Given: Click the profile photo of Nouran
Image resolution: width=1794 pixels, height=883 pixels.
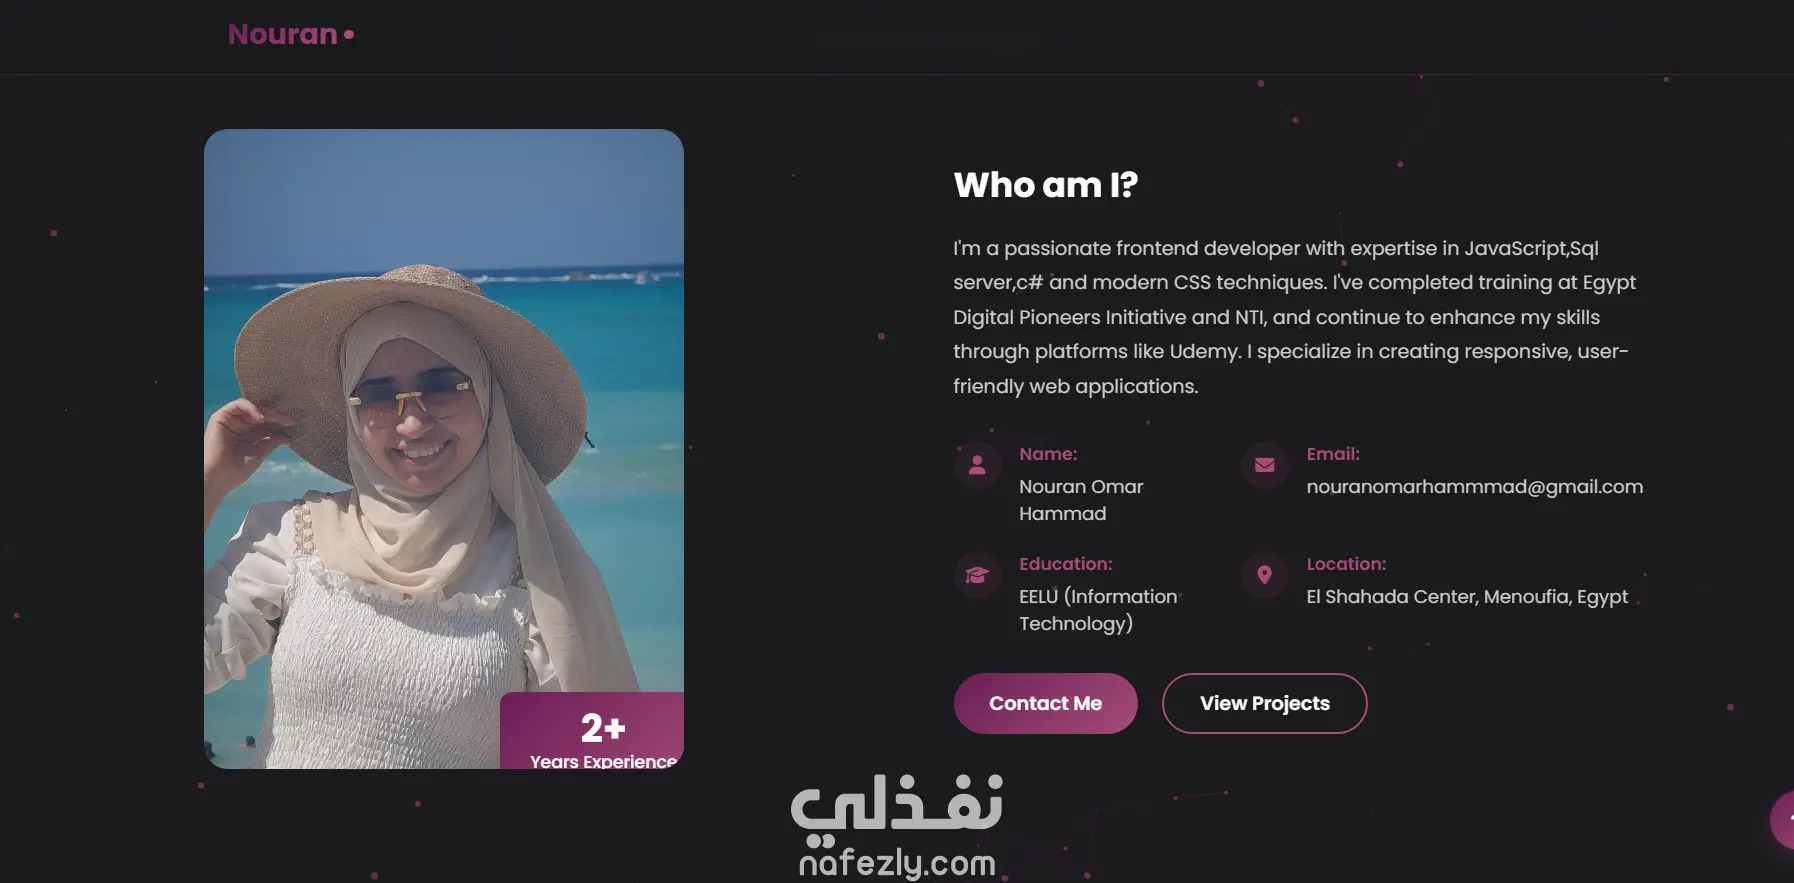Looking at the screenshot, I should (444, 449).
